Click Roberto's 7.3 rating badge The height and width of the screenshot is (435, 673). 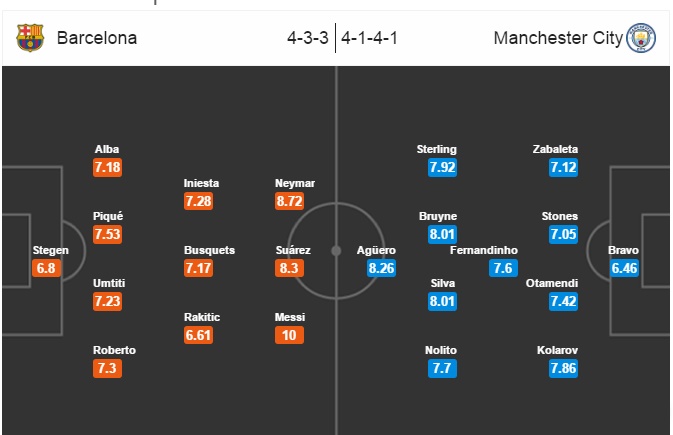(x=107, y=368)
